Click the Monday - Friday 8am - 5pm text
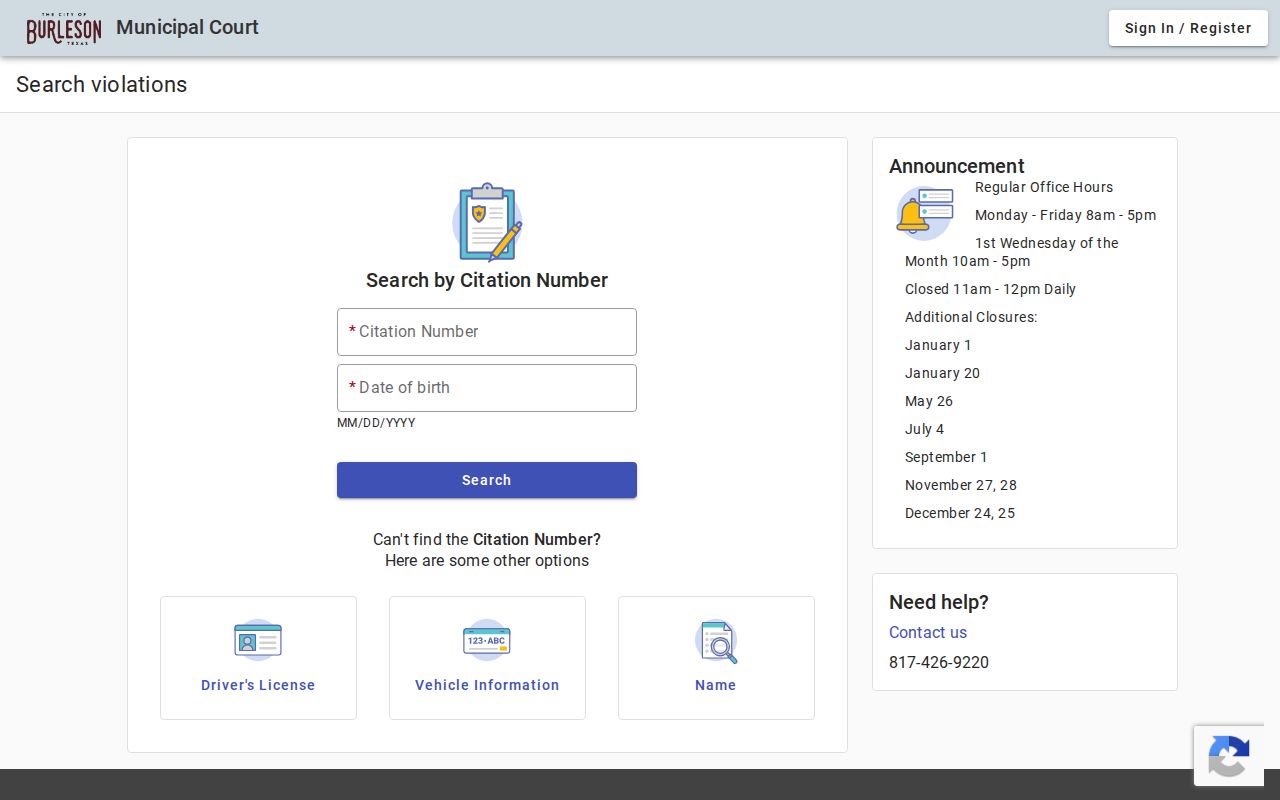 point(1065,215)
